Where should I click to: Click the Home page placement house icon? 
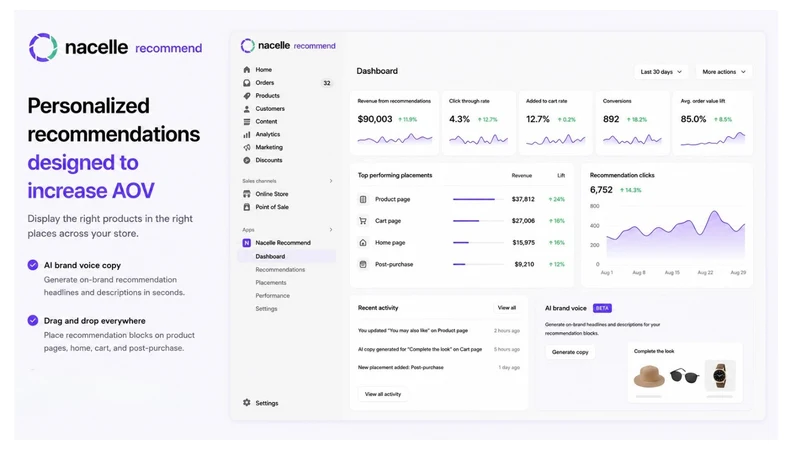coord(363,242)
